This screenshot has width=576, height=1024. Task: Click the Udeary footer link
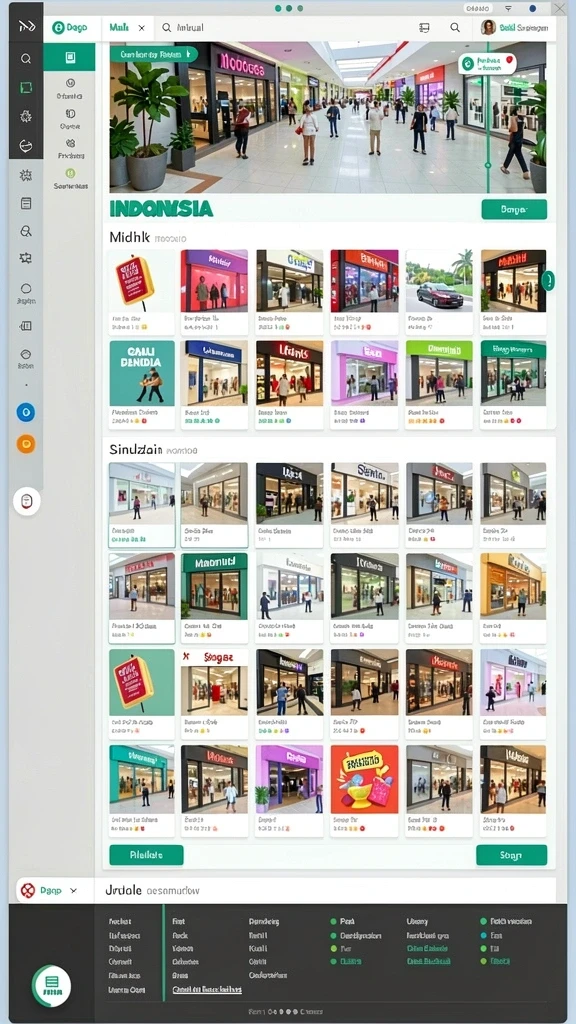(417, 921)
